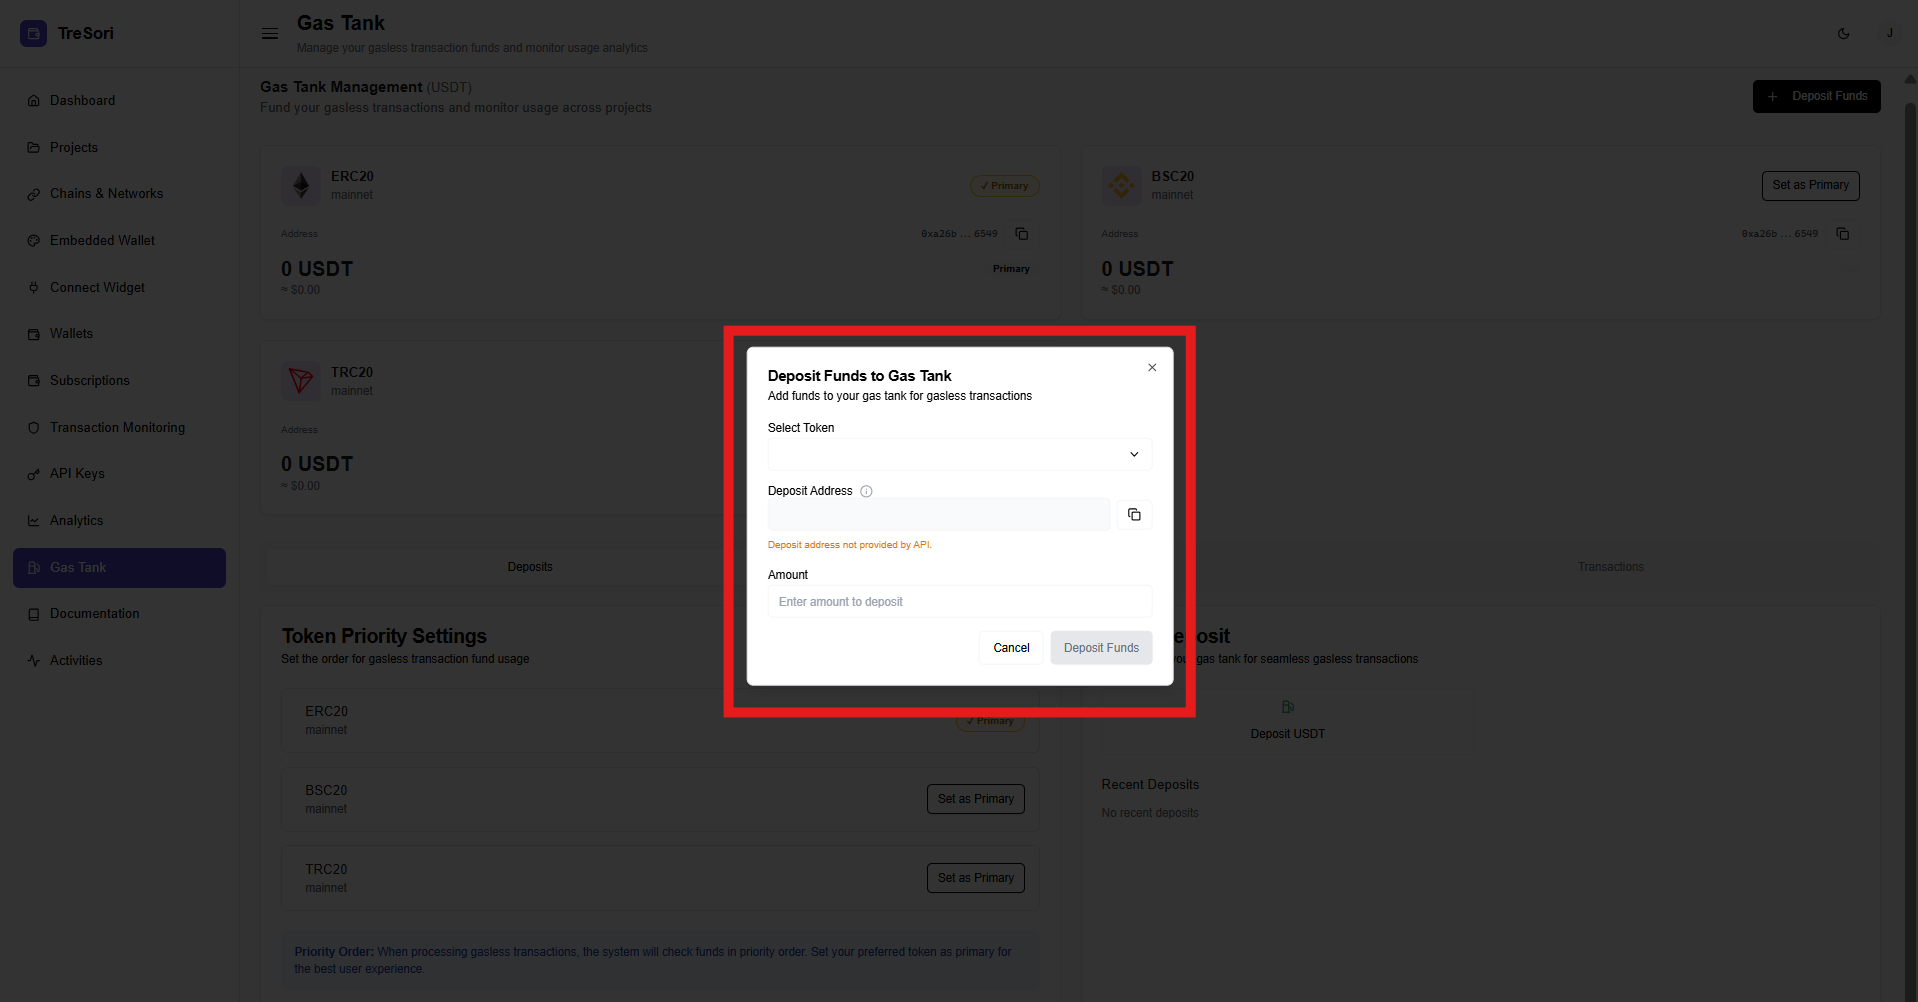Viewport: 1918px width, 1002px height.
Task: Open the Select Token dropdown
Action: (945, 455)
